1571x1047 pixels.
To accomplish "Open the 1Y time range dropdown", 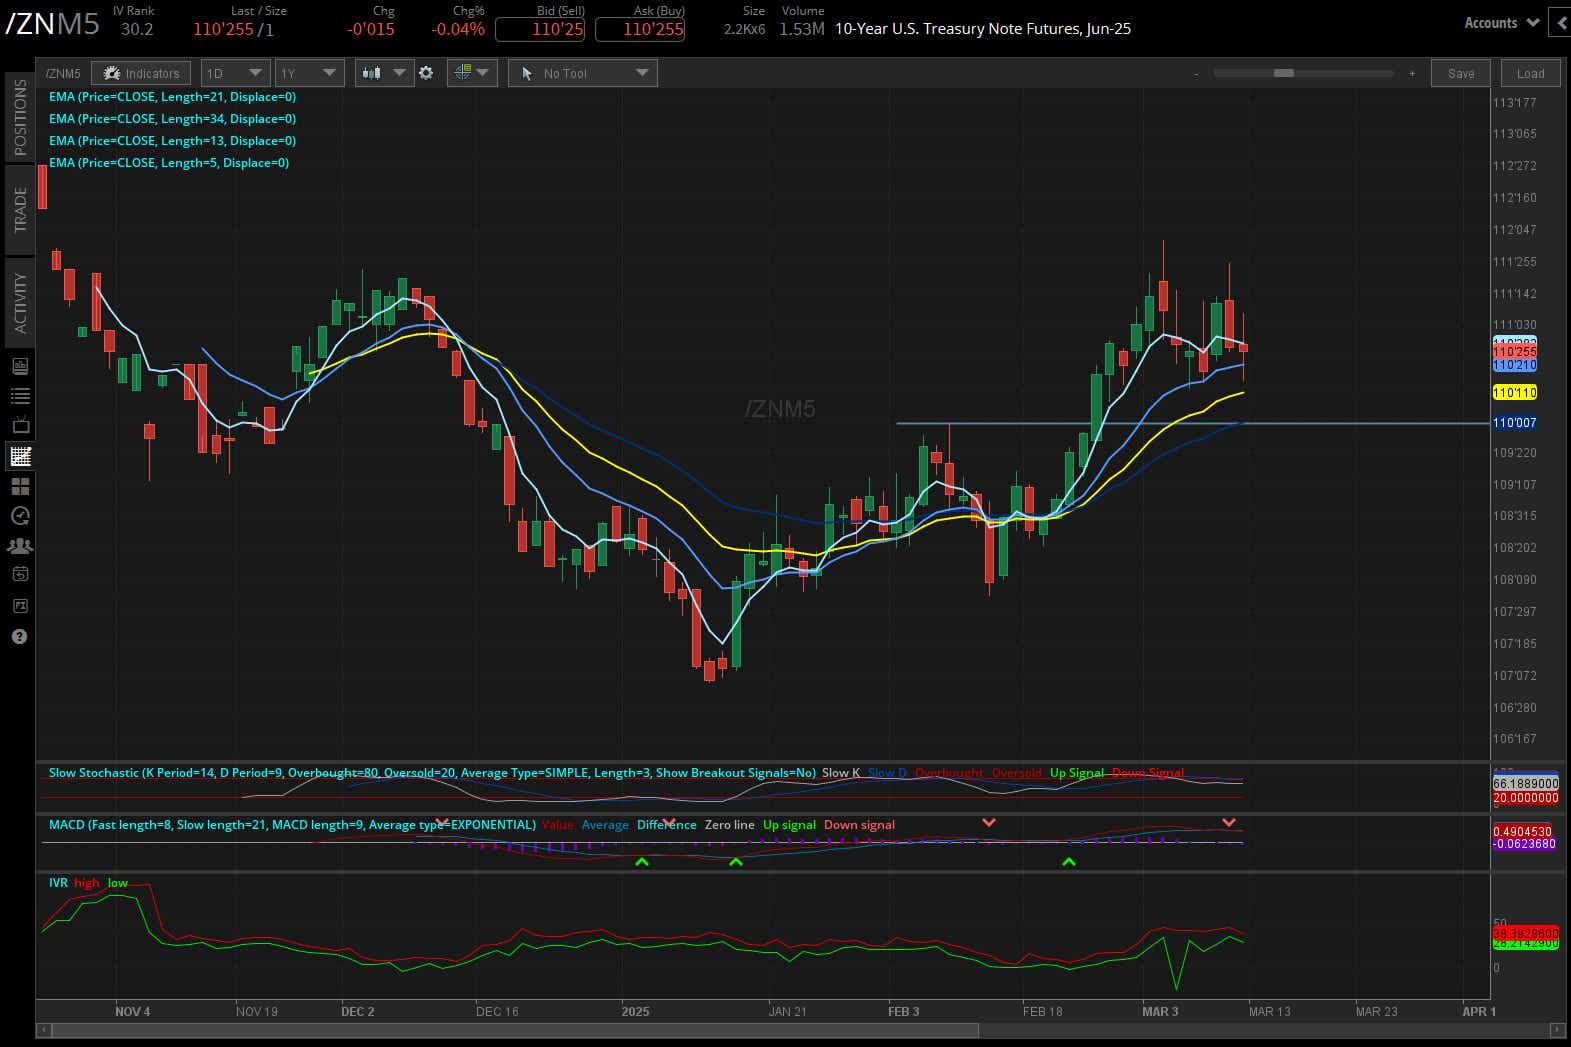I will pos(309,73).
